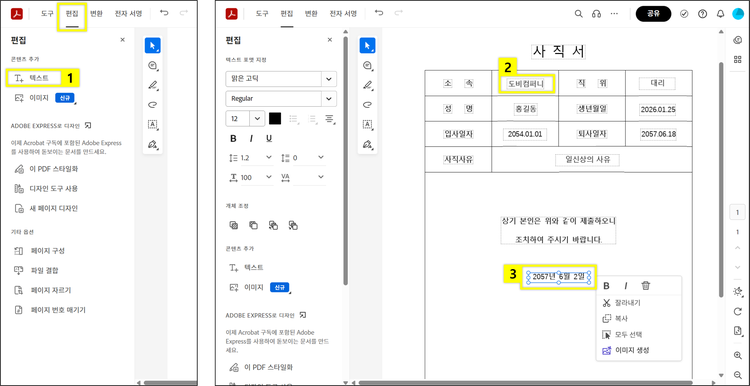Screen dimensions: 750x386
Task: Select the highlighter pen tool in right window
Action: pos(367,85)
